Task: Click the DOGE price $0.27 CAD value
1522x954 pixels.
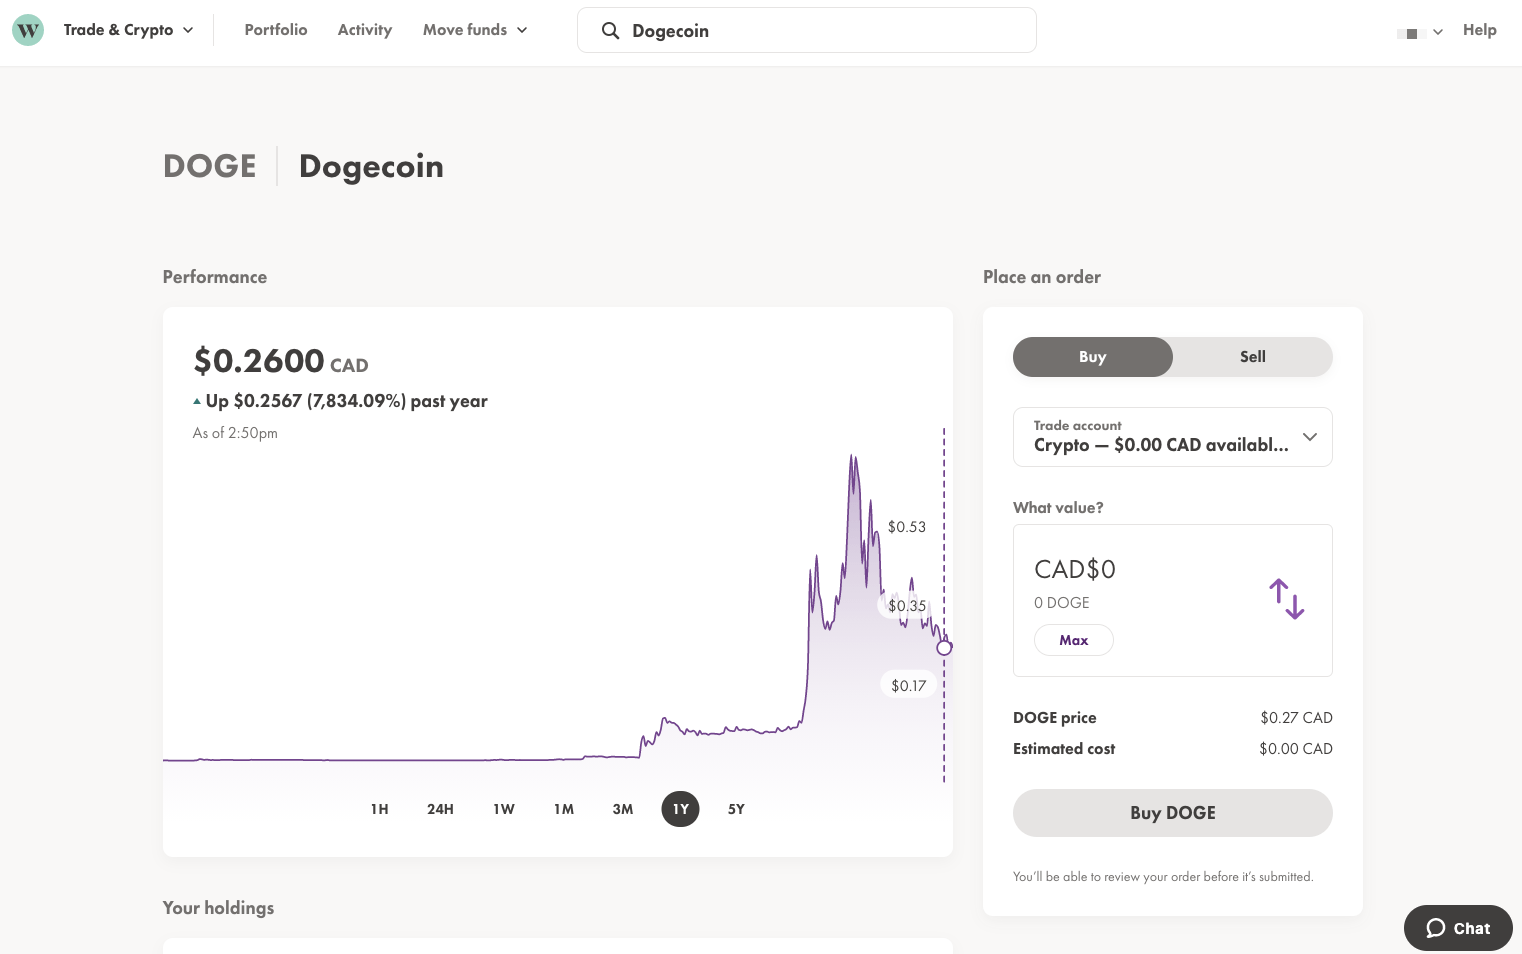Action: (x=1296, y=718)
